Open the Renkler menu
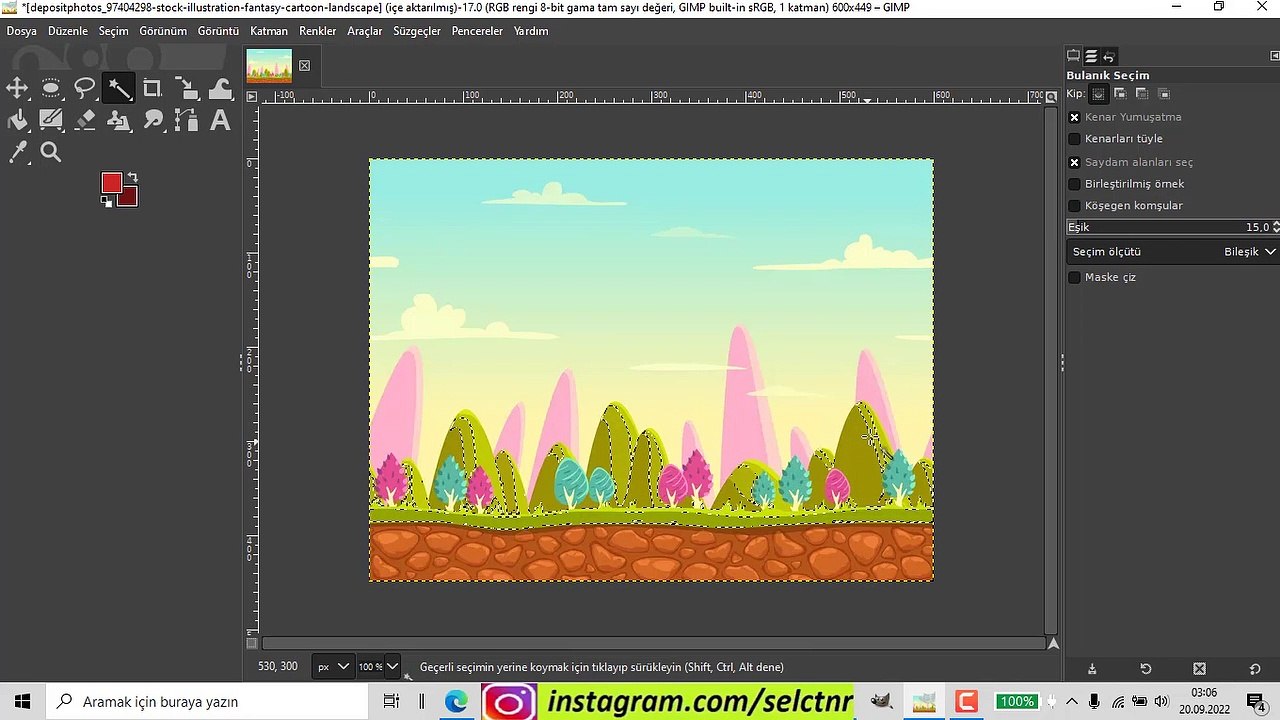 (318, 31)
